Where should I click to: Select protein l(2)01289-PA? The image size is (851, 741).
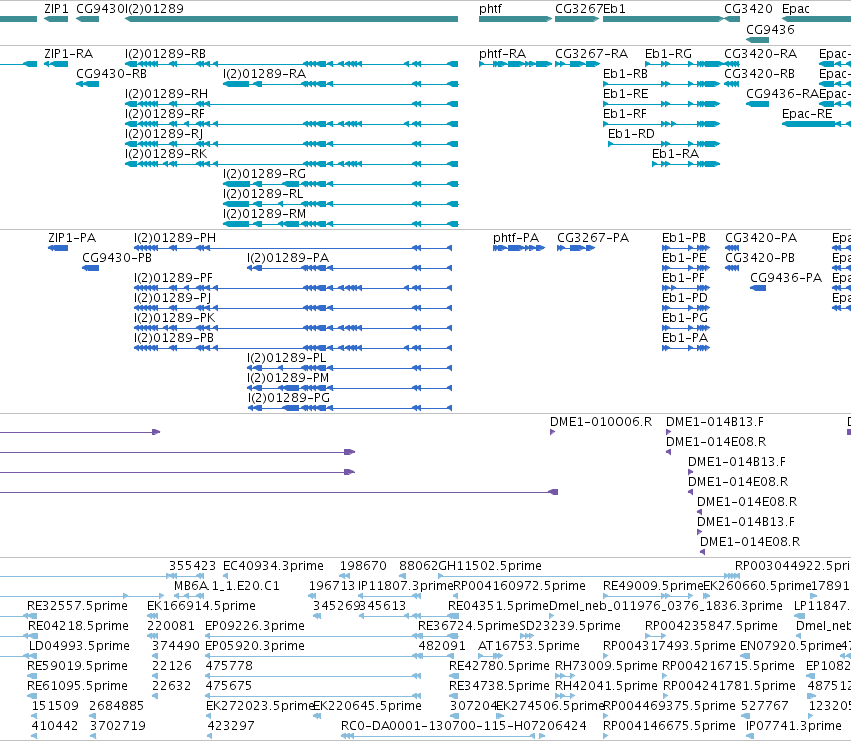tap(288, 258)
